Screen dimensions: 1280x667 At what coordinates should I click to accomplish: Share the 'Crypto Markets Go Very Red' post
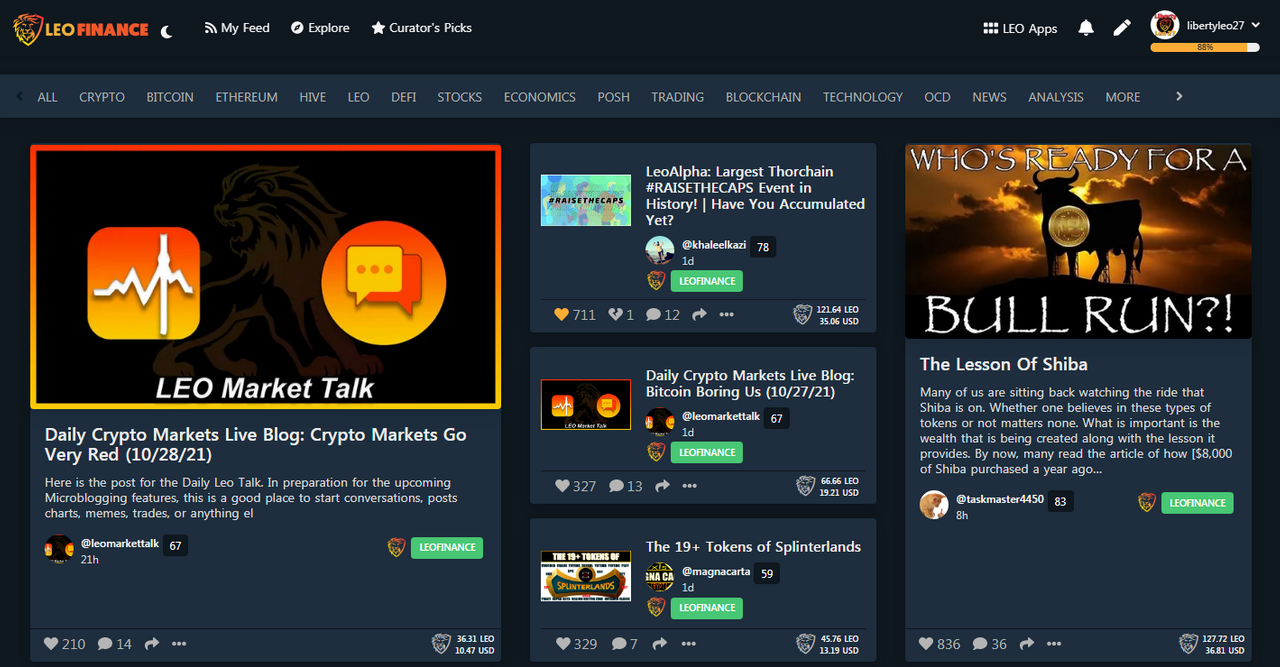(x=152, y=644)
